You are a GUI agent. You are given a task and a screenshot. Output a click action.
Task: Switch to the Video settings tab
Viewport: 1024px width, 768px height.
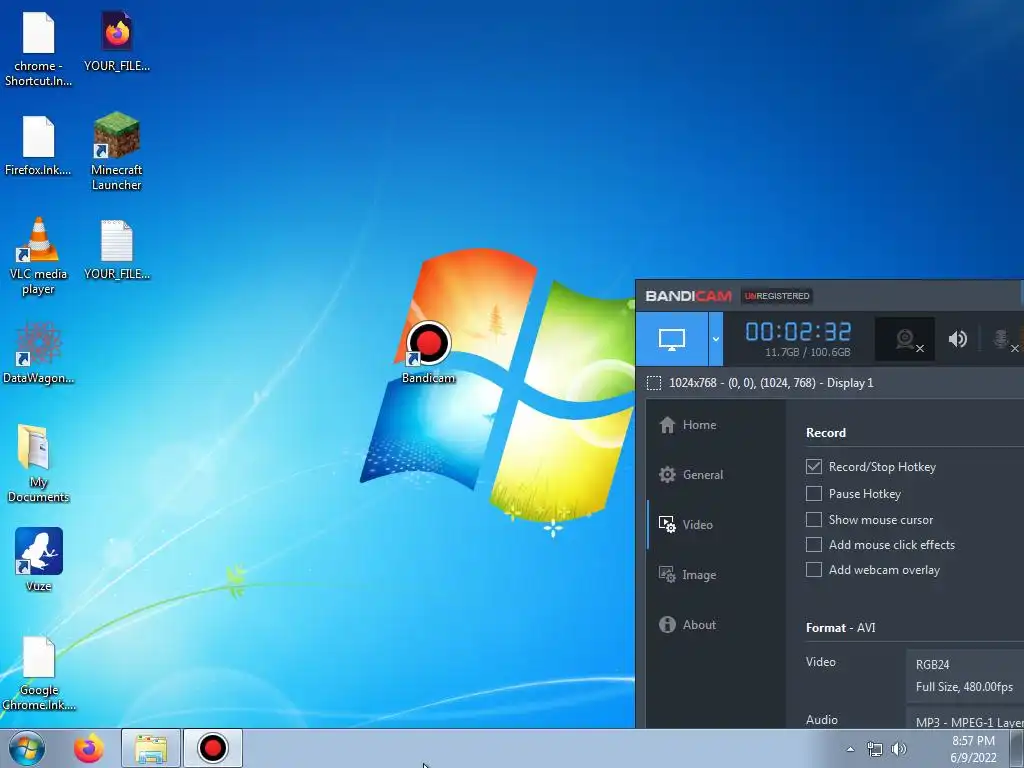point(686,524)
